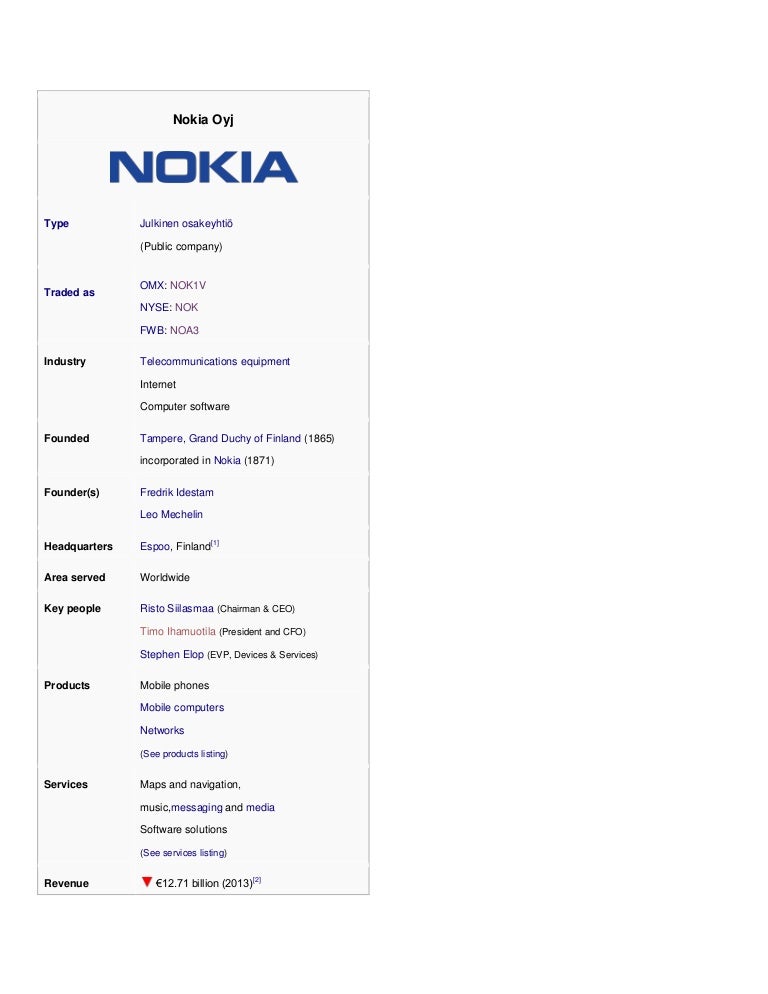The width and height of the screenshot is (768, 994).
Task: Open the Fredrik Idestam founder link
Action: click(177, 493)
